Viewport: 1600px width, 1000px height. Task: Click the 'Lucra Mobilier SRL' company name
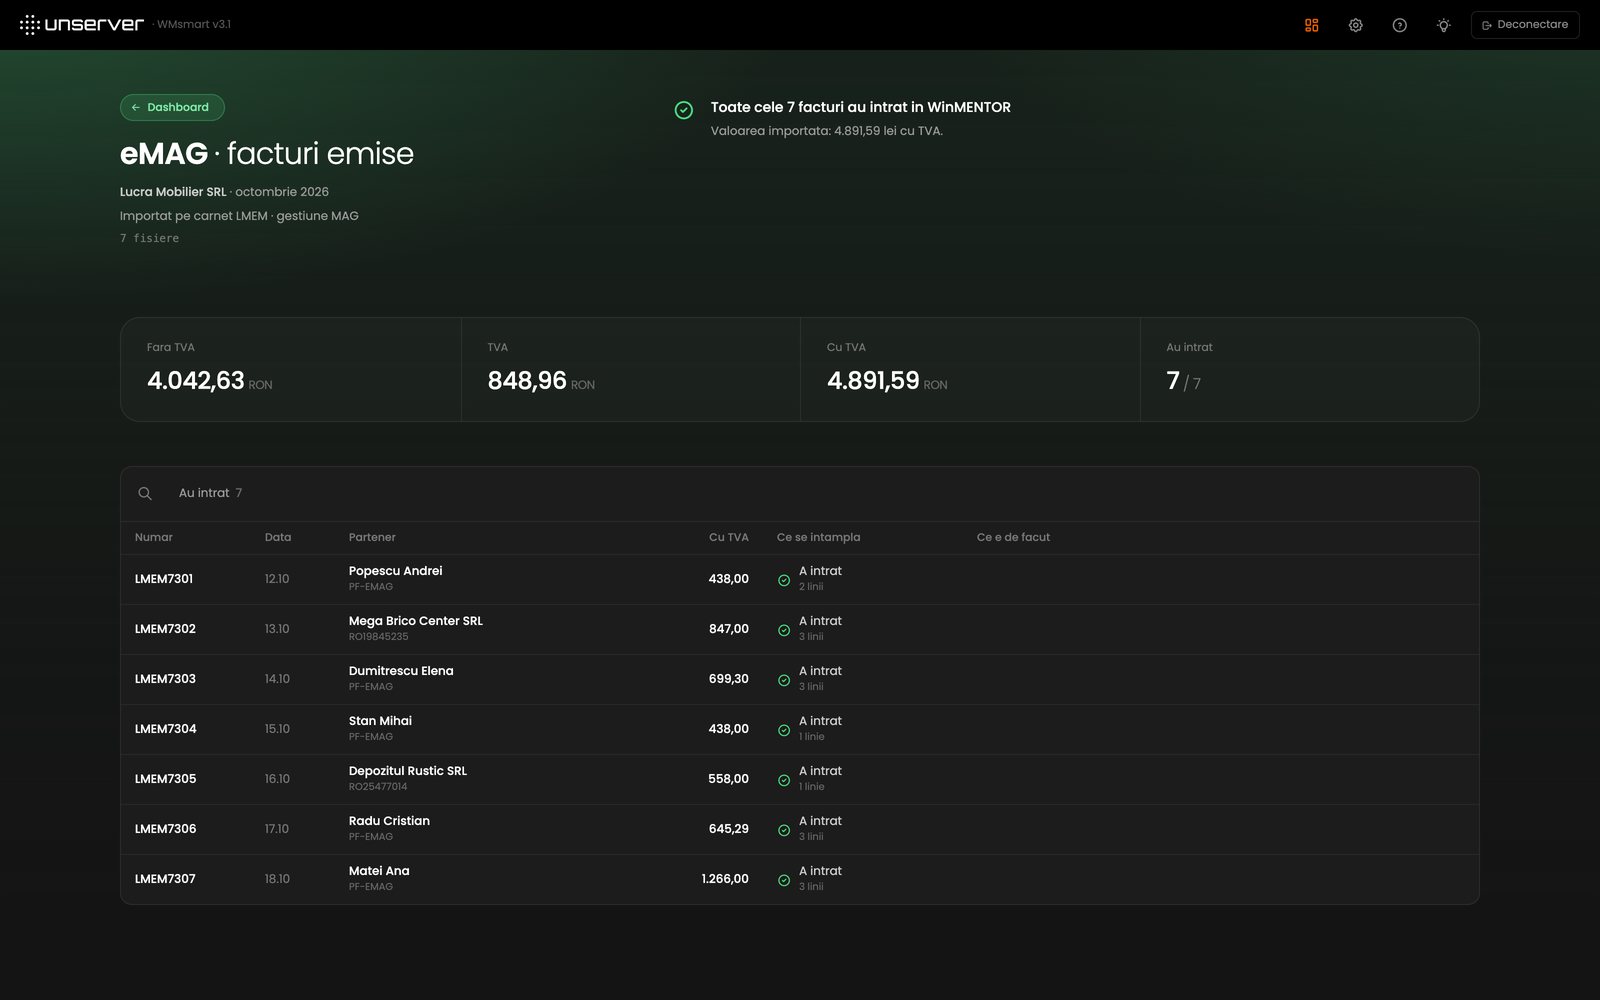point(173,192)
